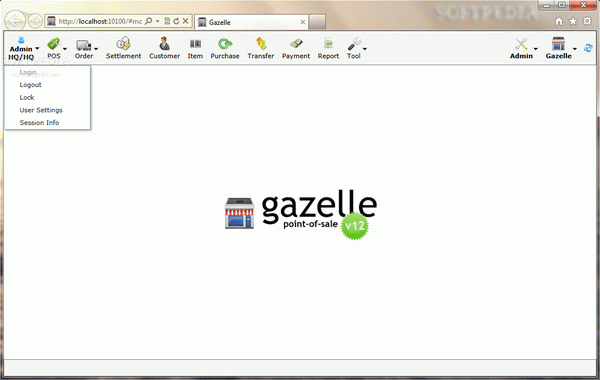This screenshot has width=600, height=380.
Task: Open browser Favorites star icon
Action: point(573,21)
